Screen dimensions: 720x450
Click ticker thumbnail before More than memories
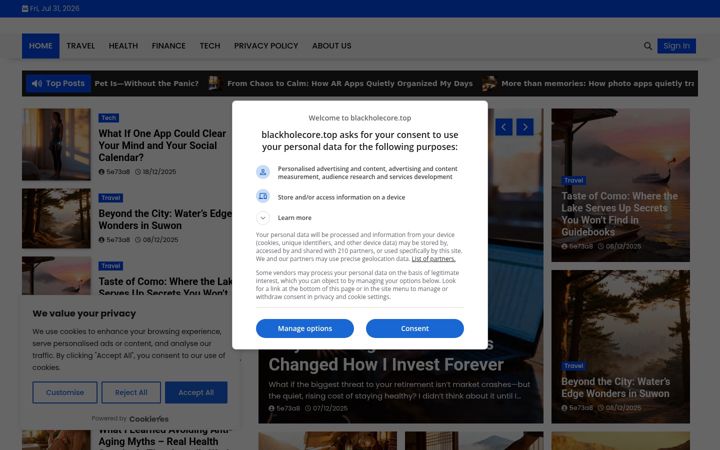pos(489,84)
